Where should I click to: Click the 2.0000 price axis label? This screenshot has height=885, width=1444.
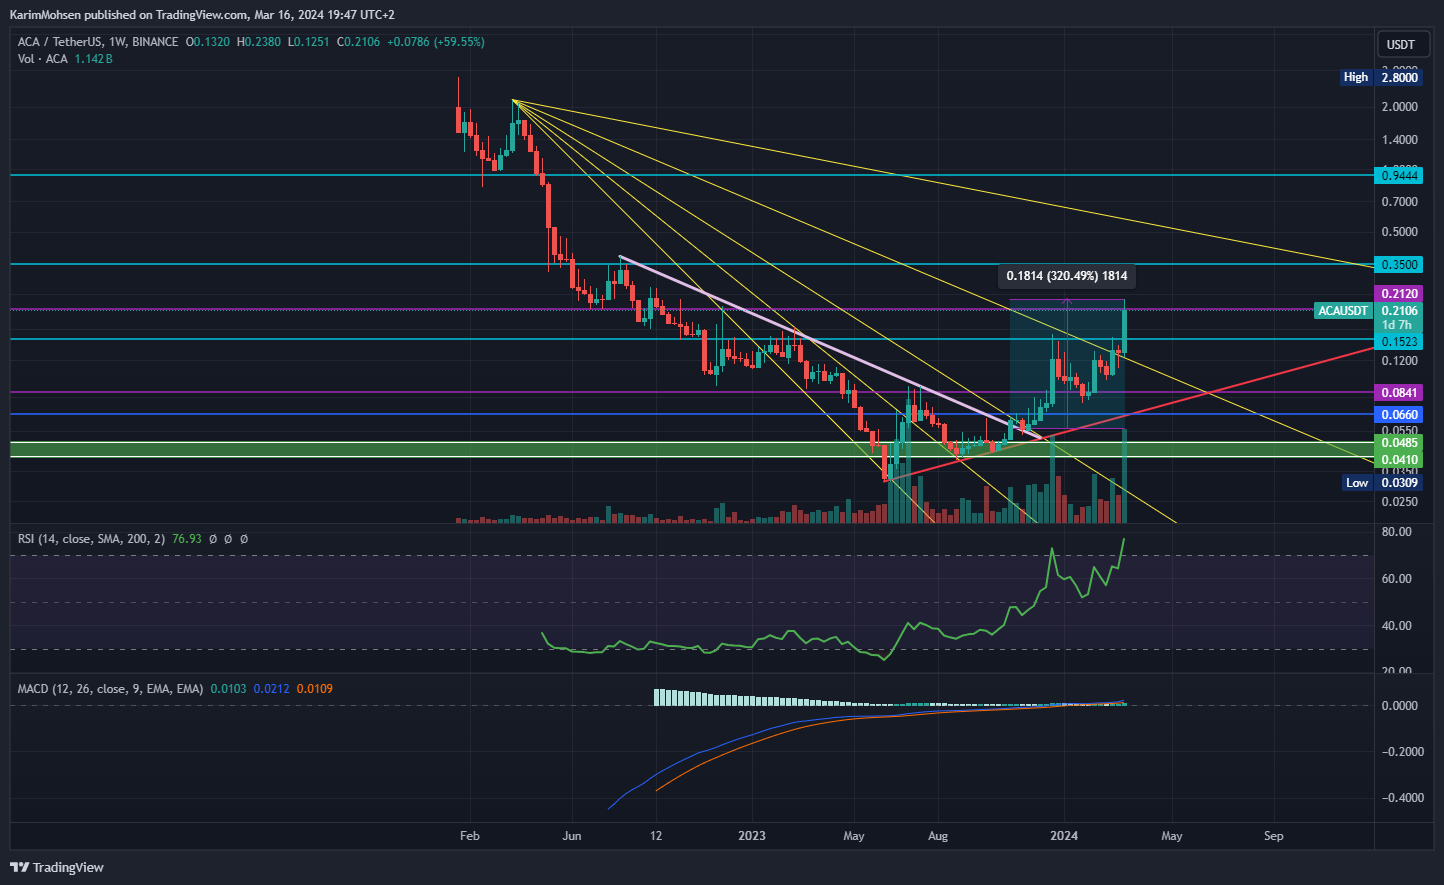tap(1399, 107)
